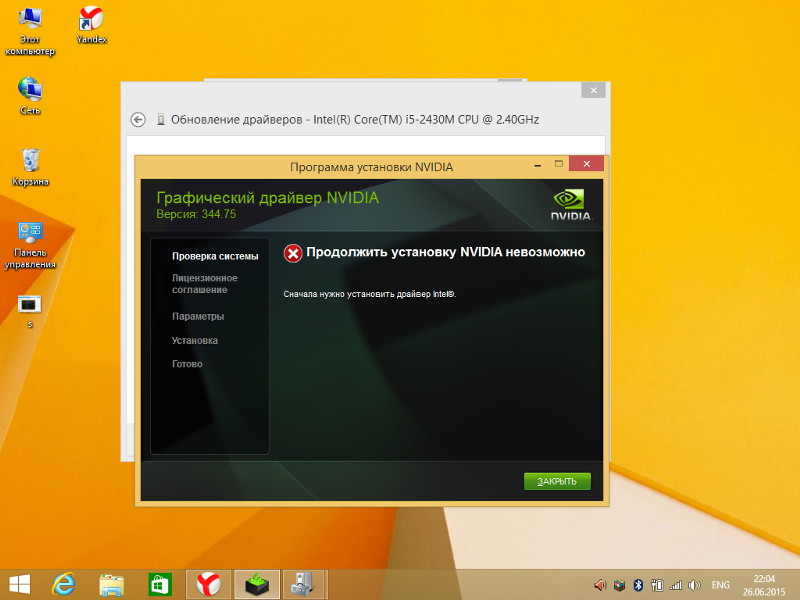Image resolution: width=800 pixels, height=600 pixels.
Task: Open Этот компьютер desktop icon
Action: 30,31
